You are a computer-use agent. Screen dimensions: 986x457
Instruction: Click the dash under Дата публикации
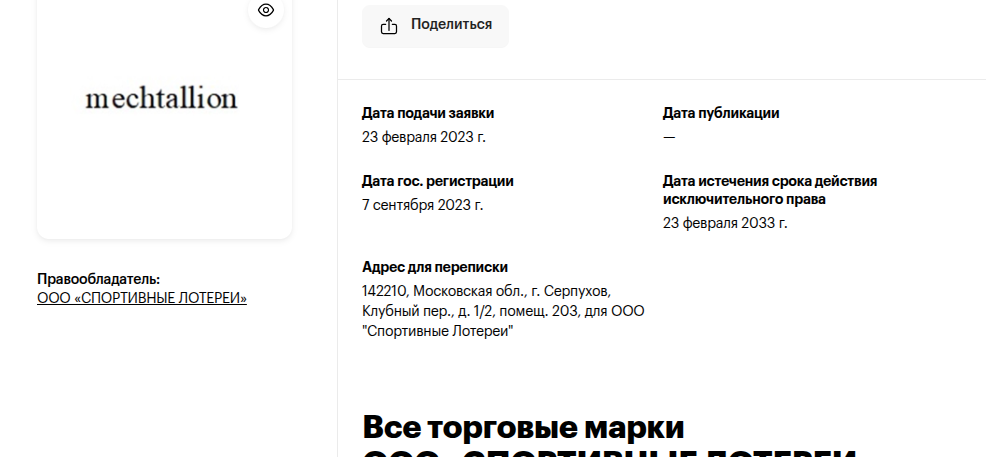(x=669, y=137)
